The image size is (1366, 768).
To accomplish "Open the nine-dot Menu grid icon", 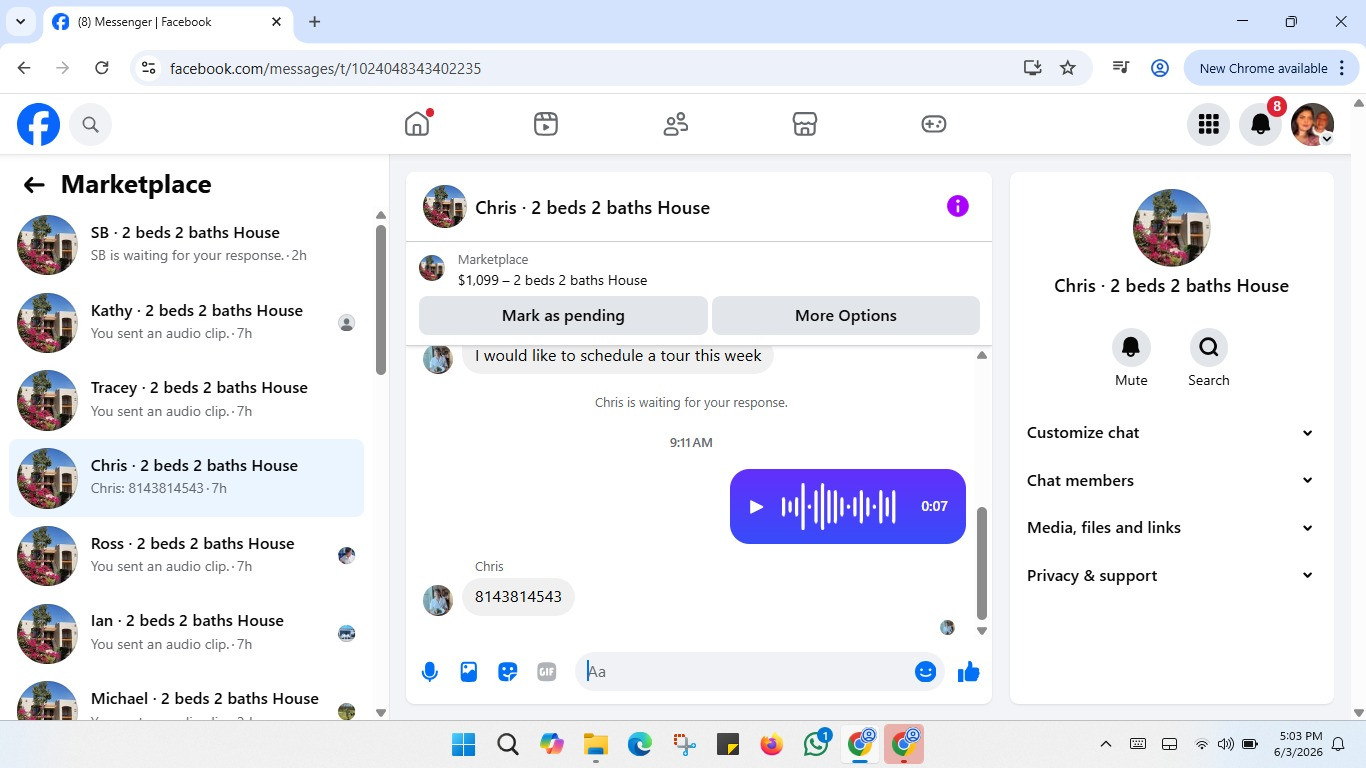I will click(1209, 124).
